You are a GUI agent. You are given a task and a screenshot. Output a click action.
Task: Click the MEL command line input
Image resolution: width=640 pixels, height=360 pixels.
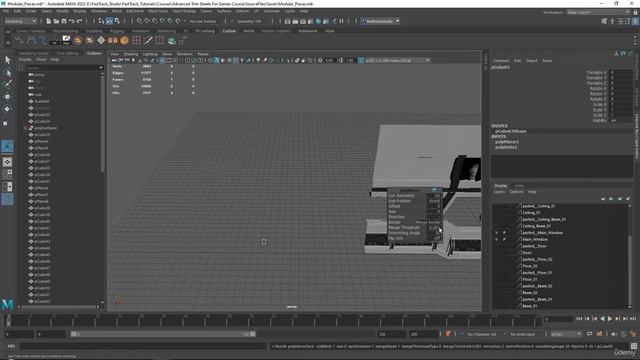pos(143,346)
